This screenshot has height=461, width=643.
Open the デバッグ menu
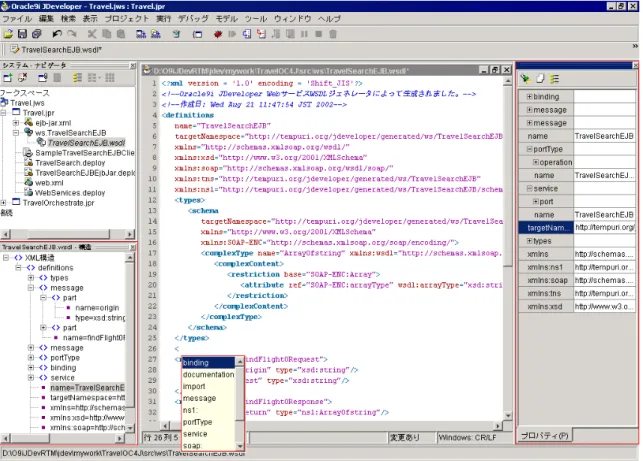pyautogui.click(x=193, y=19)
